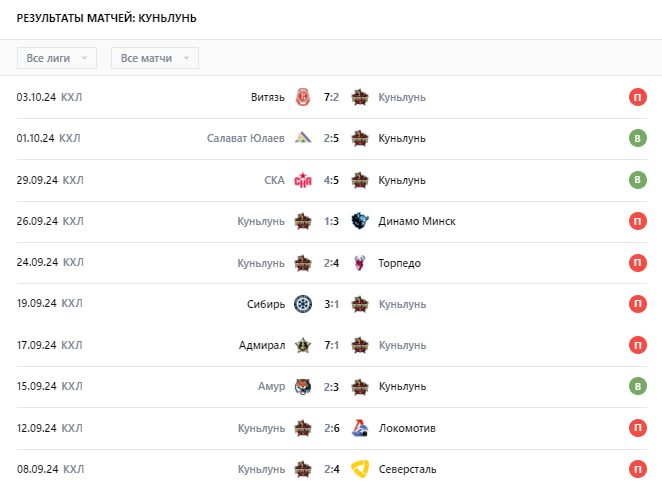Click the Salavat Yulaev team logo
Viewport: 662px width, 489px height.
point(303,138)
